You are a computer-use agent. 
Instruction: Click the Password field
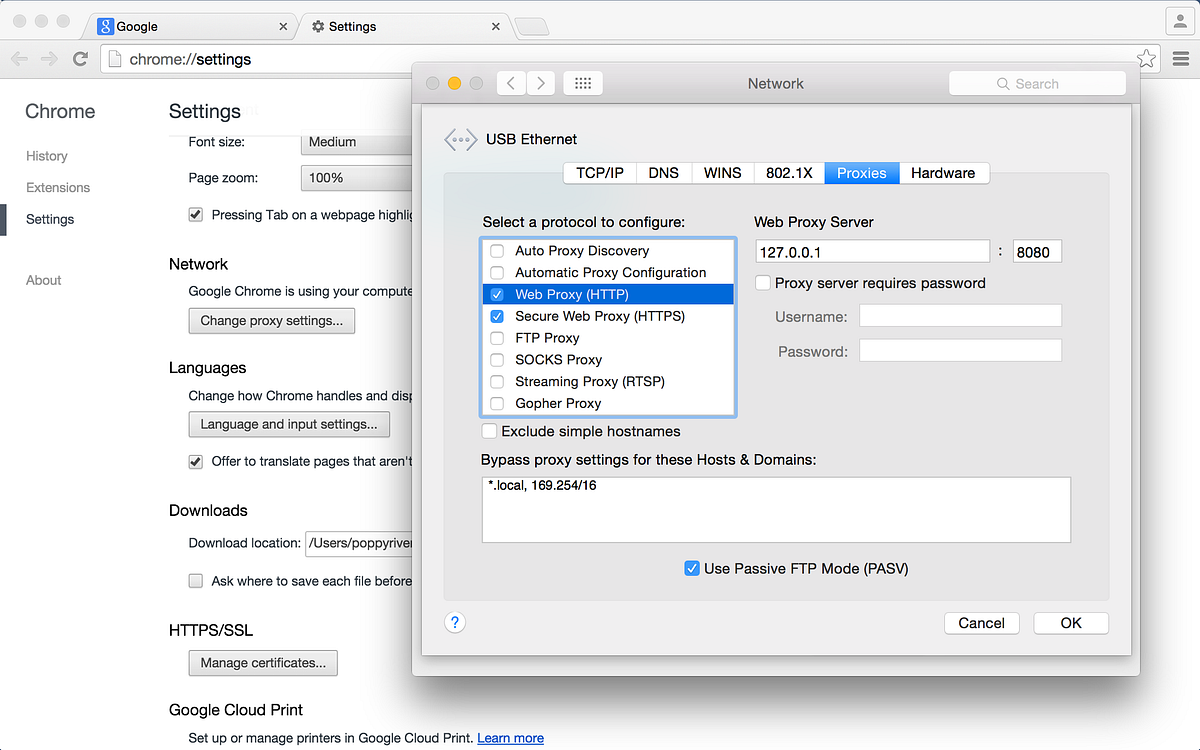click(960, 351)
